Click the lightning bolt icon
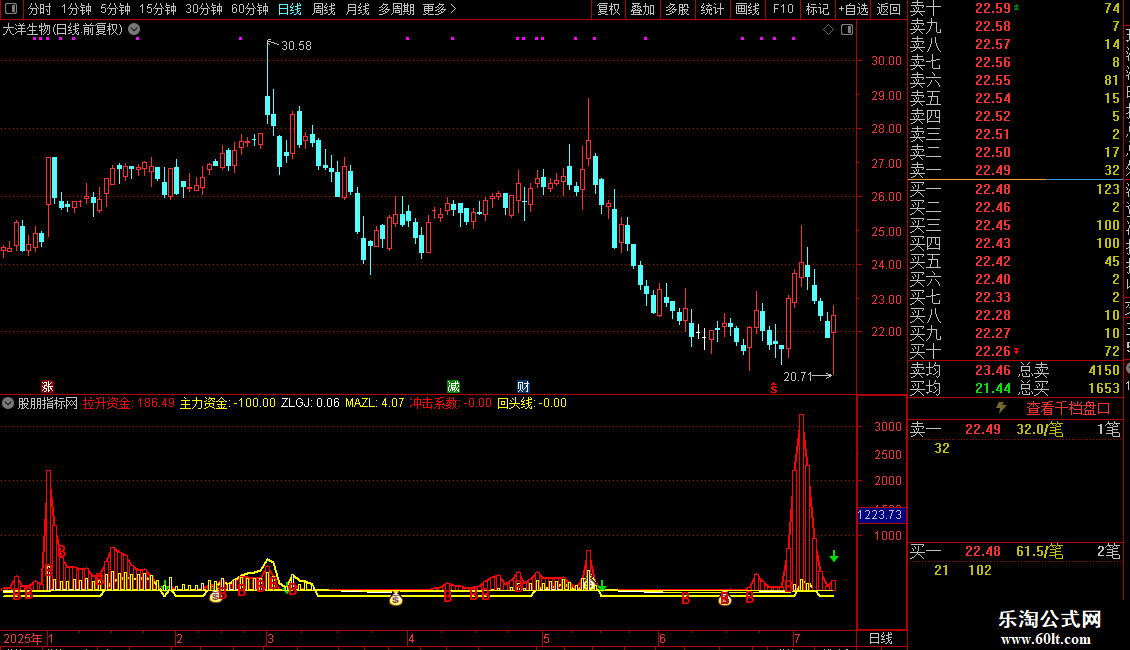The height and width of the screenshot is (650, 1130). pos(1001,408)
